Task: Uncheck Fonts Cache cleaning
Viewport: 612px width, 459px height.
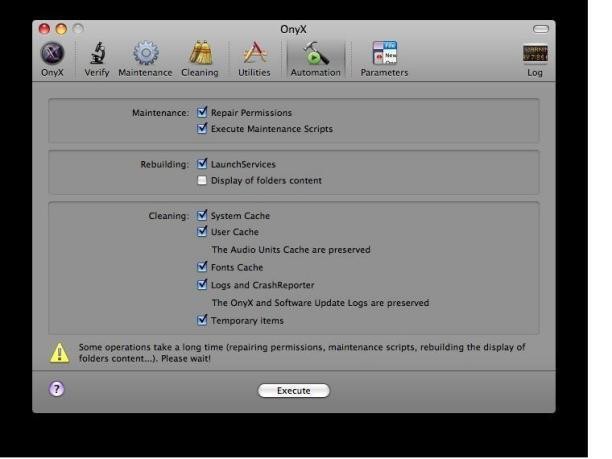Action: pos(202,267)
